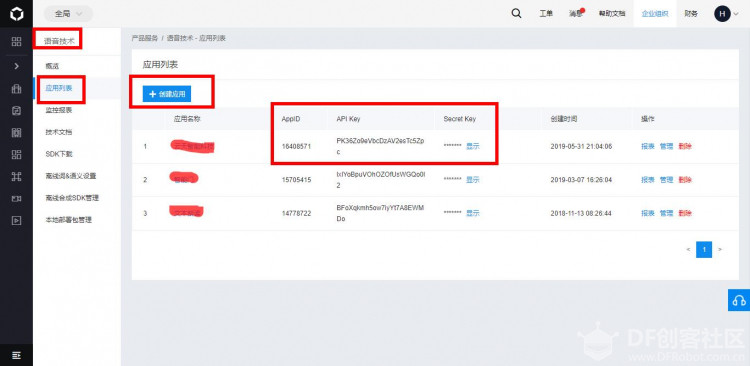750x366 pixels.
Task: Open 管理 for the 2019-03-07 app
Action: tap(666, 180)
